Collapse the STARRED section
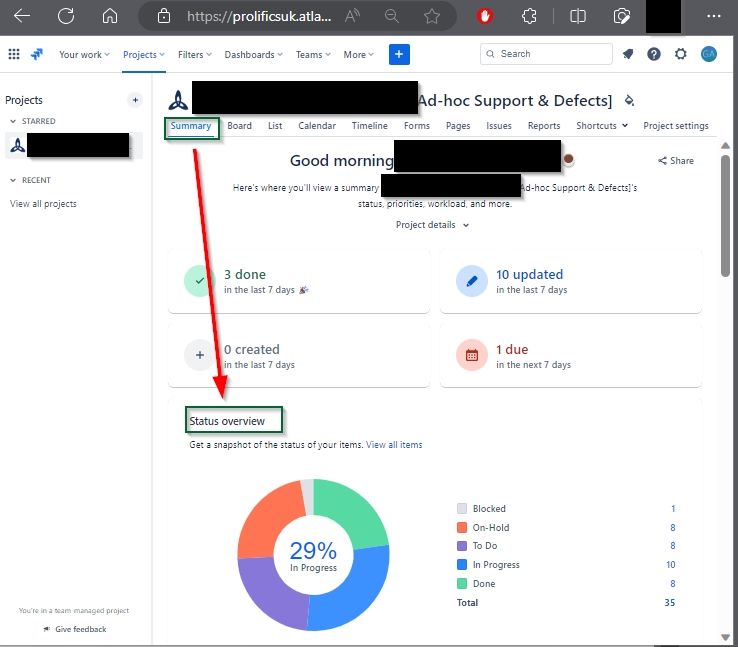 pyautogui.click(x=13, y=121)
